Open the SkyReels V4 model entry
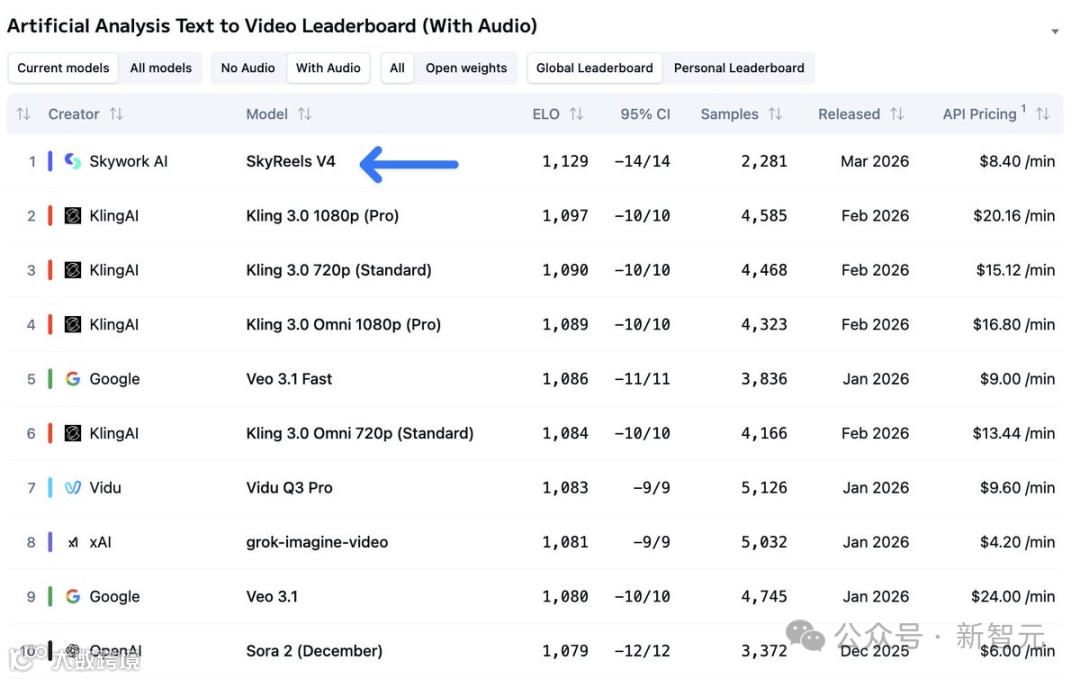Image resolution: width=1080 pixels, height=679 pixels. point(291,161)
